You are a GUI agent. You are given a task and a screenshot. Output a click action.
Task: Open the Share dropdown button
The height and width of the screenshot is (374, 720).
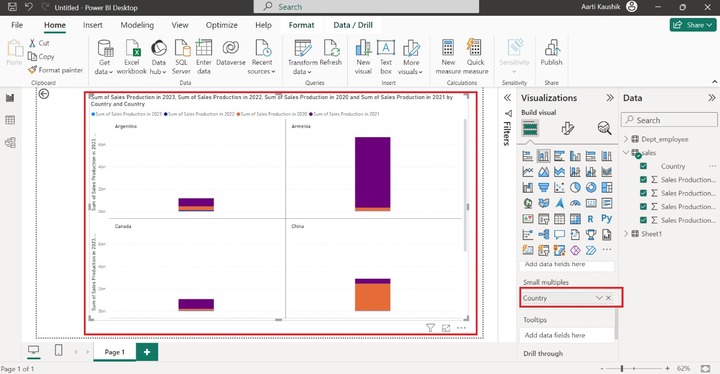point(693,25)
